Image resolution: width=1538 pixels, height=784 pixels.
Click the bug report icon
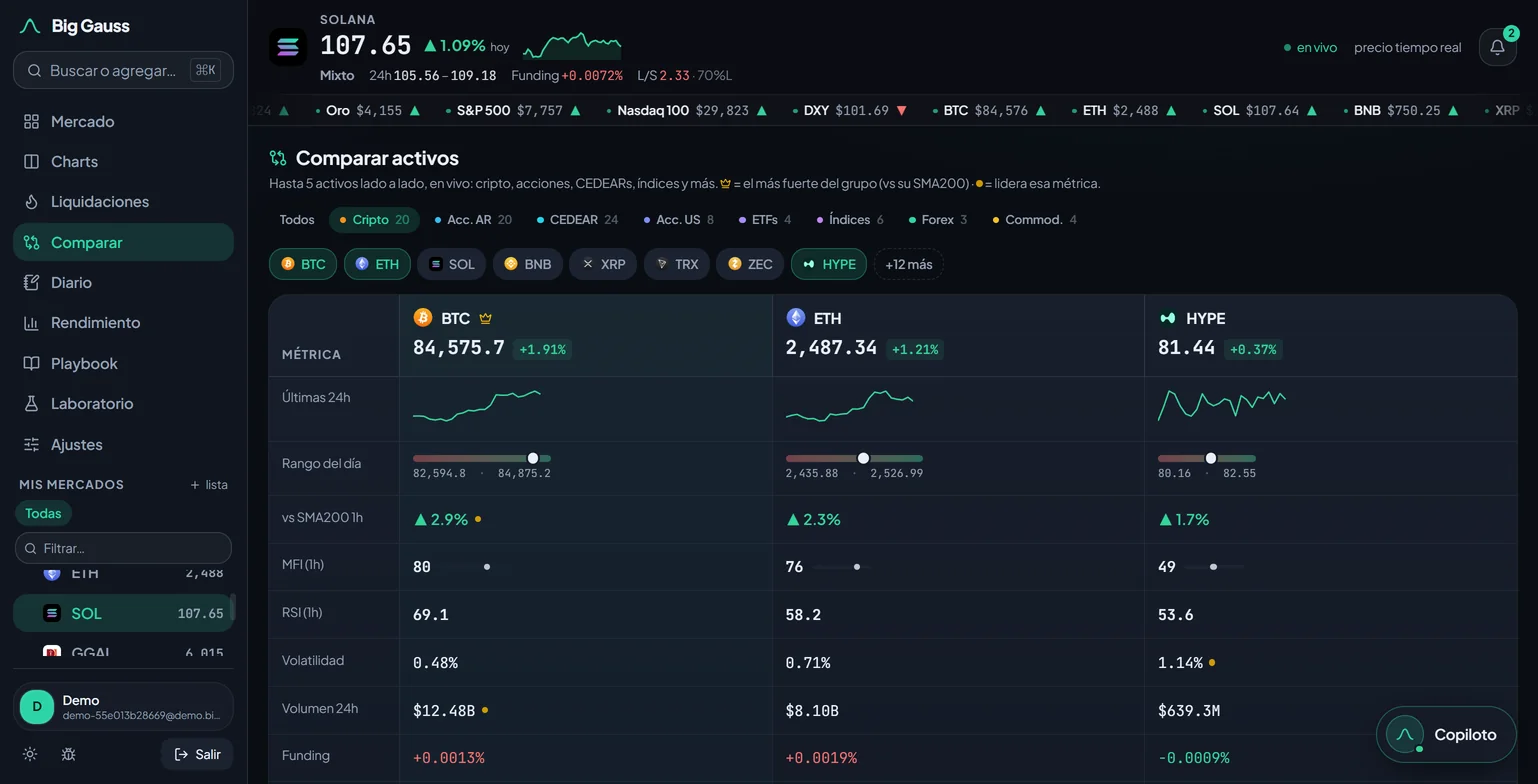point(68,754)
